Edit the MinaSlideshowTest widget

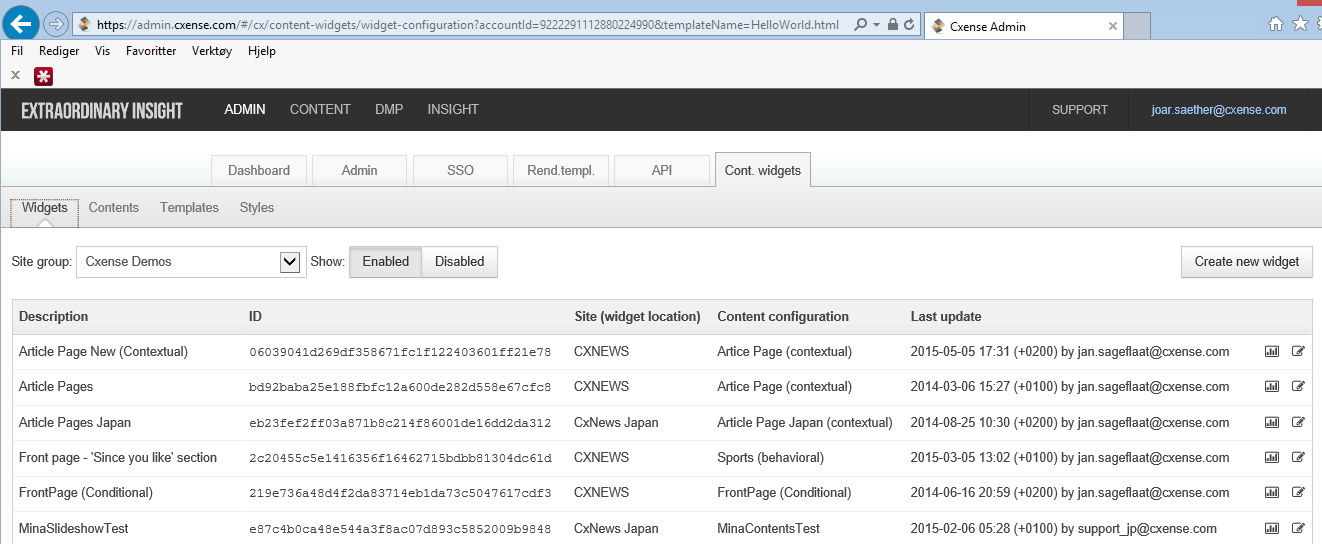coord(1299,528)
